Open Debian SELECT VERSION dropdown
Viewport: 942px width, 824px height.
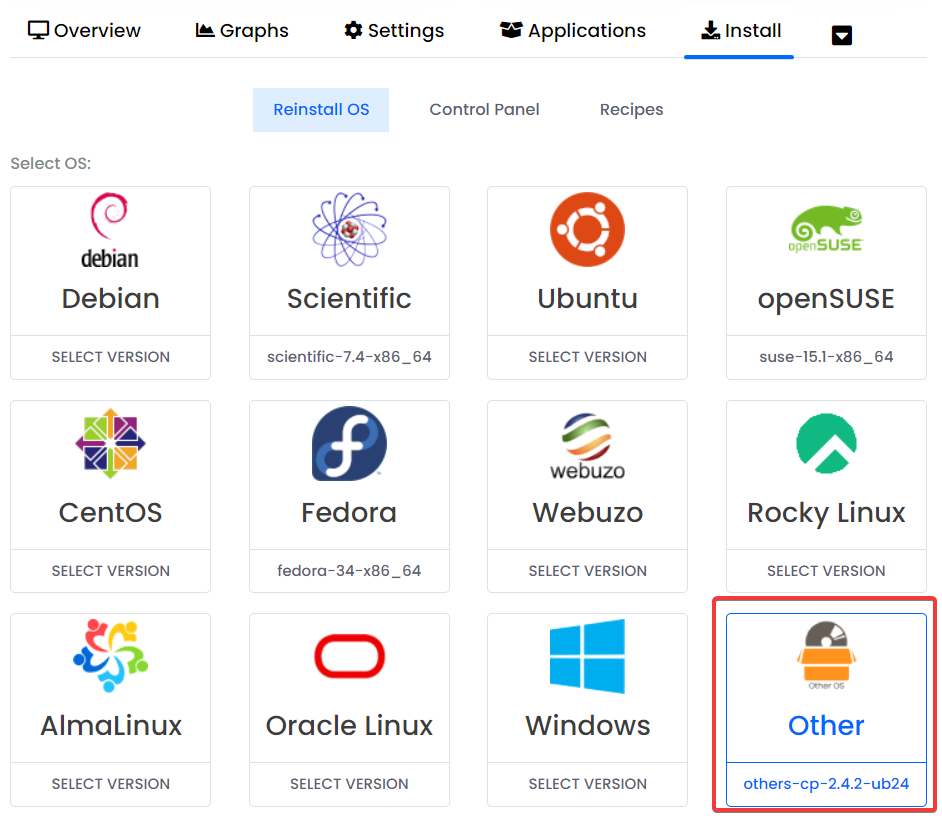pyautogui.click(x=111, y=357)
